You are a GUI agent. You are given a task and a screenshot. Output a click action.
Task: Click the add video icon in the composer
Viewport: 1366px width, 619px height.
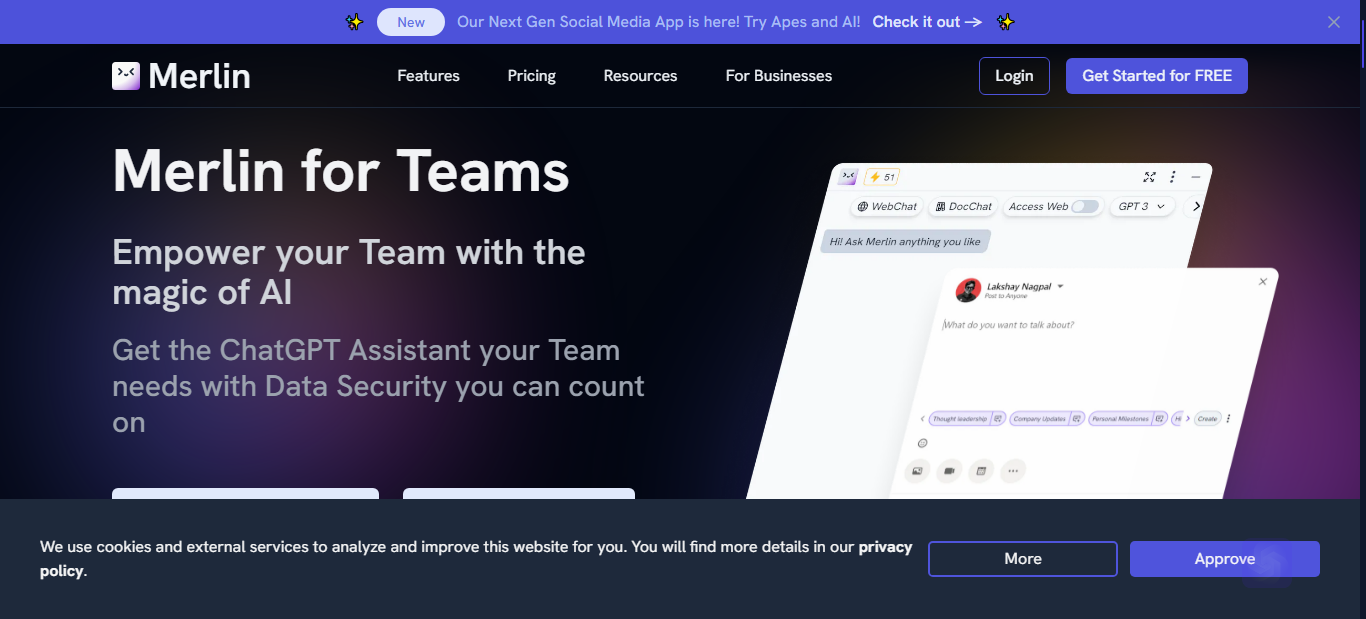coord(949,471)
